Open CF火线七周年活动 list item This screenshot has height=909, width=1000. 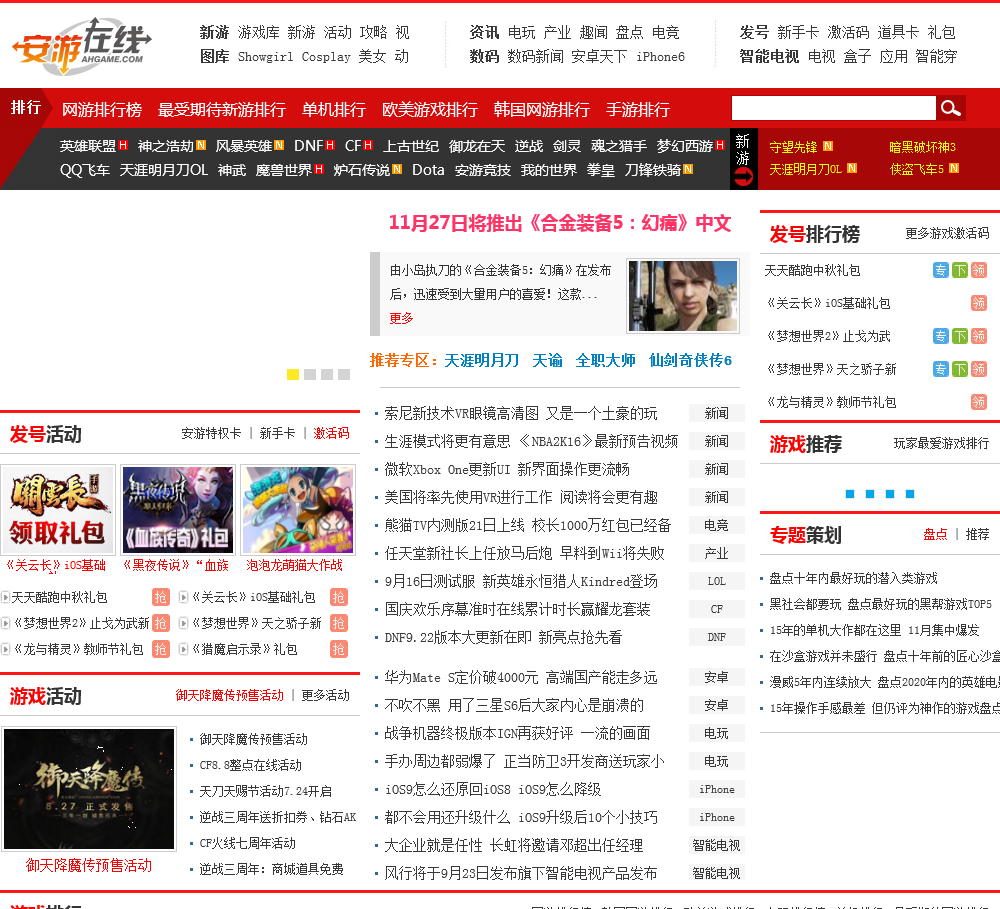coord(247,843)
